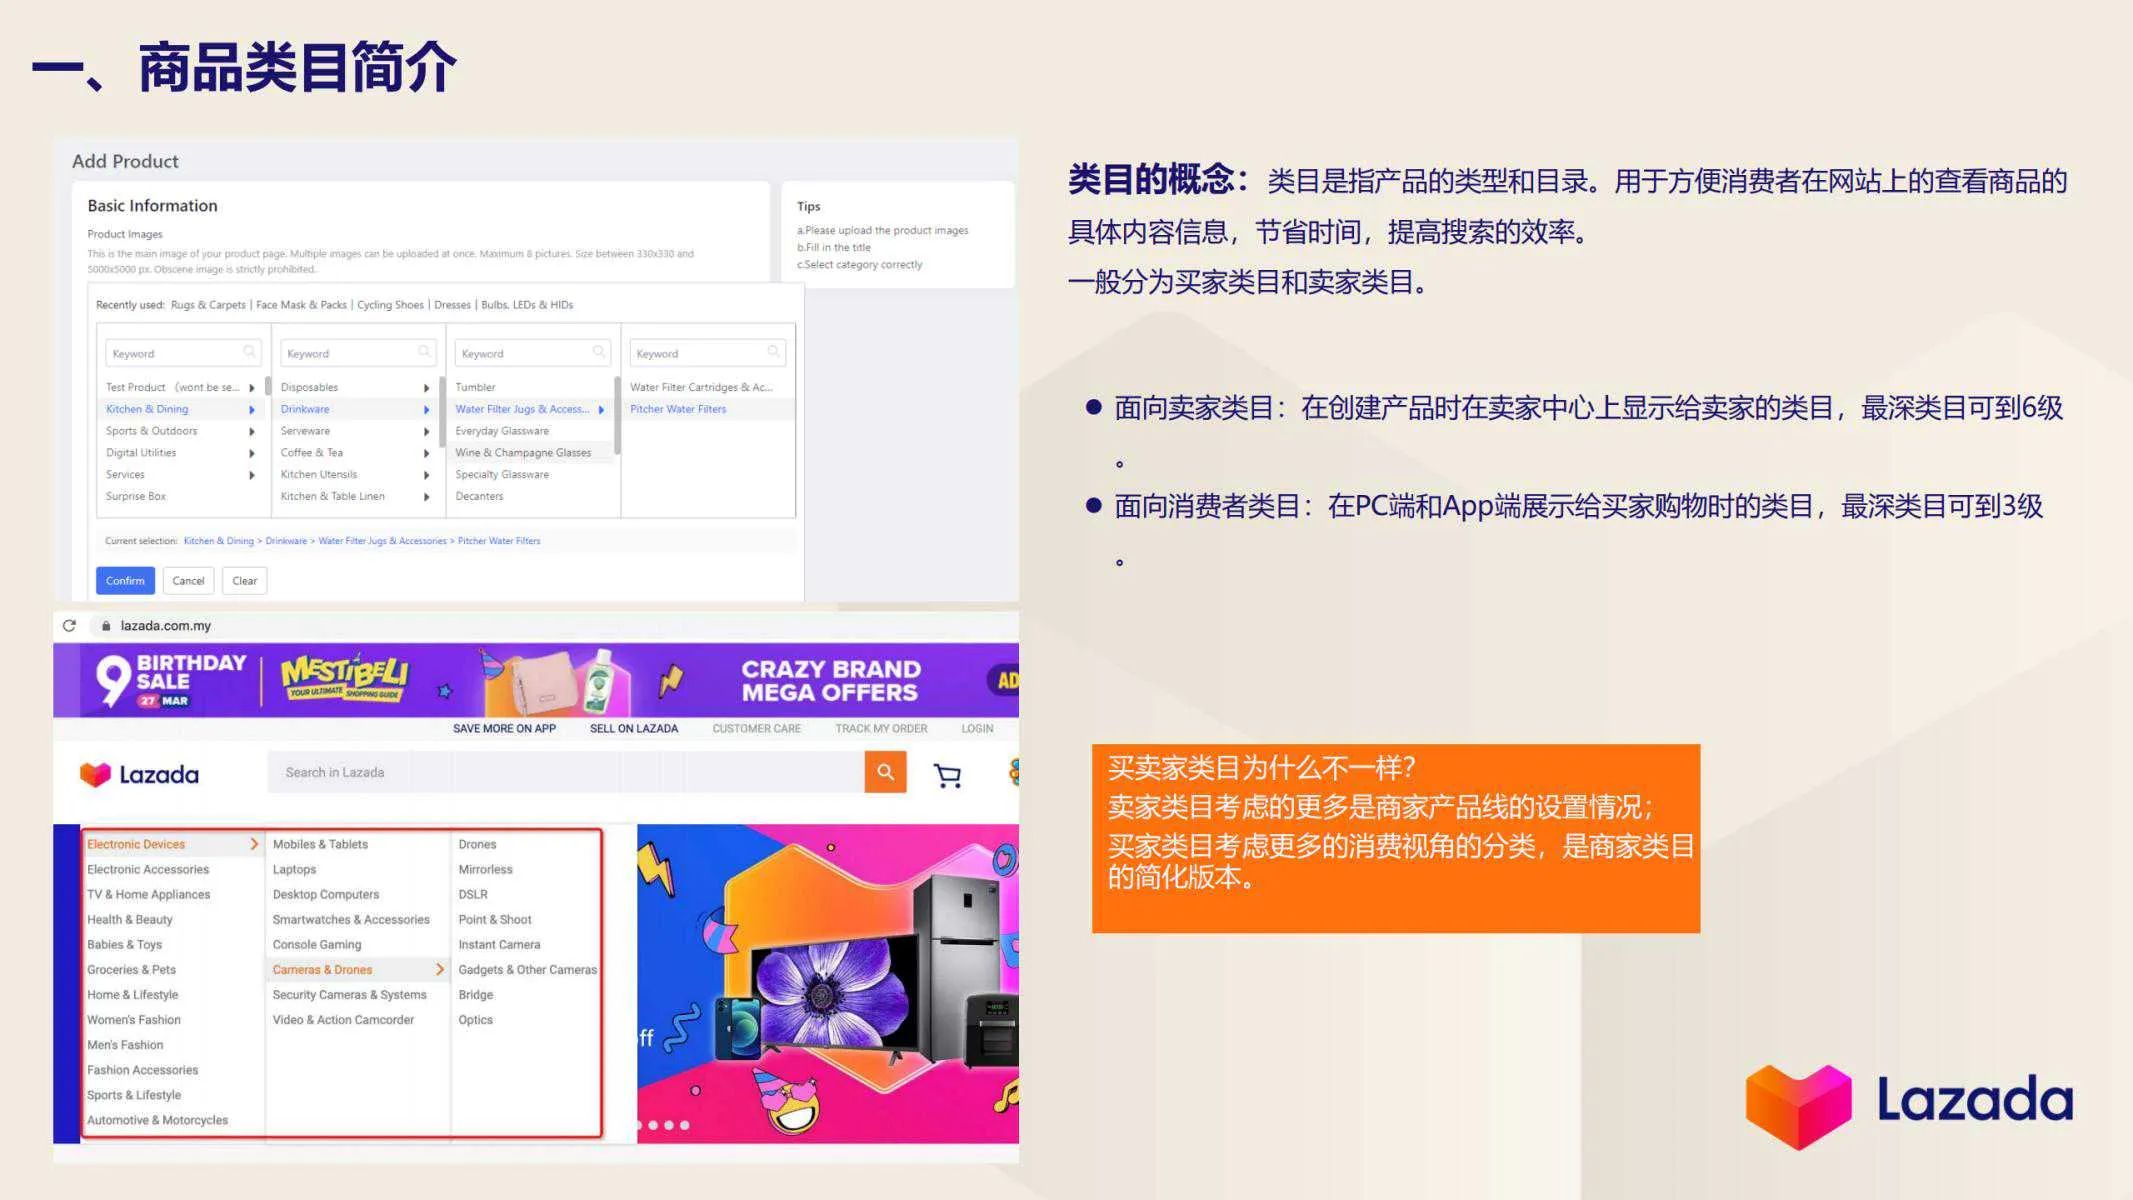Image resolution: width=2133 pixels, height=1200 pixels.
Task: Open the SELL ON LAZADA menu
Action: [633, 728]
